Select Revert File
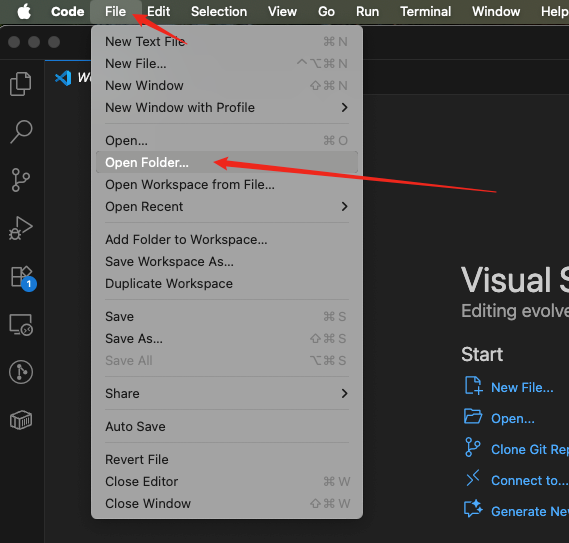This screenshot has height=543, width=569. [227, 460]
